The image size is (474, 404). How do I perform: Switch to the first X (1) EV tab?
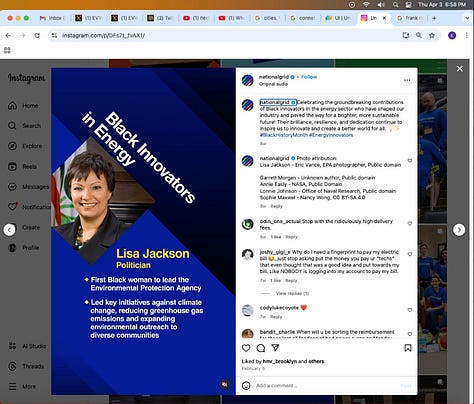point(87,18)
